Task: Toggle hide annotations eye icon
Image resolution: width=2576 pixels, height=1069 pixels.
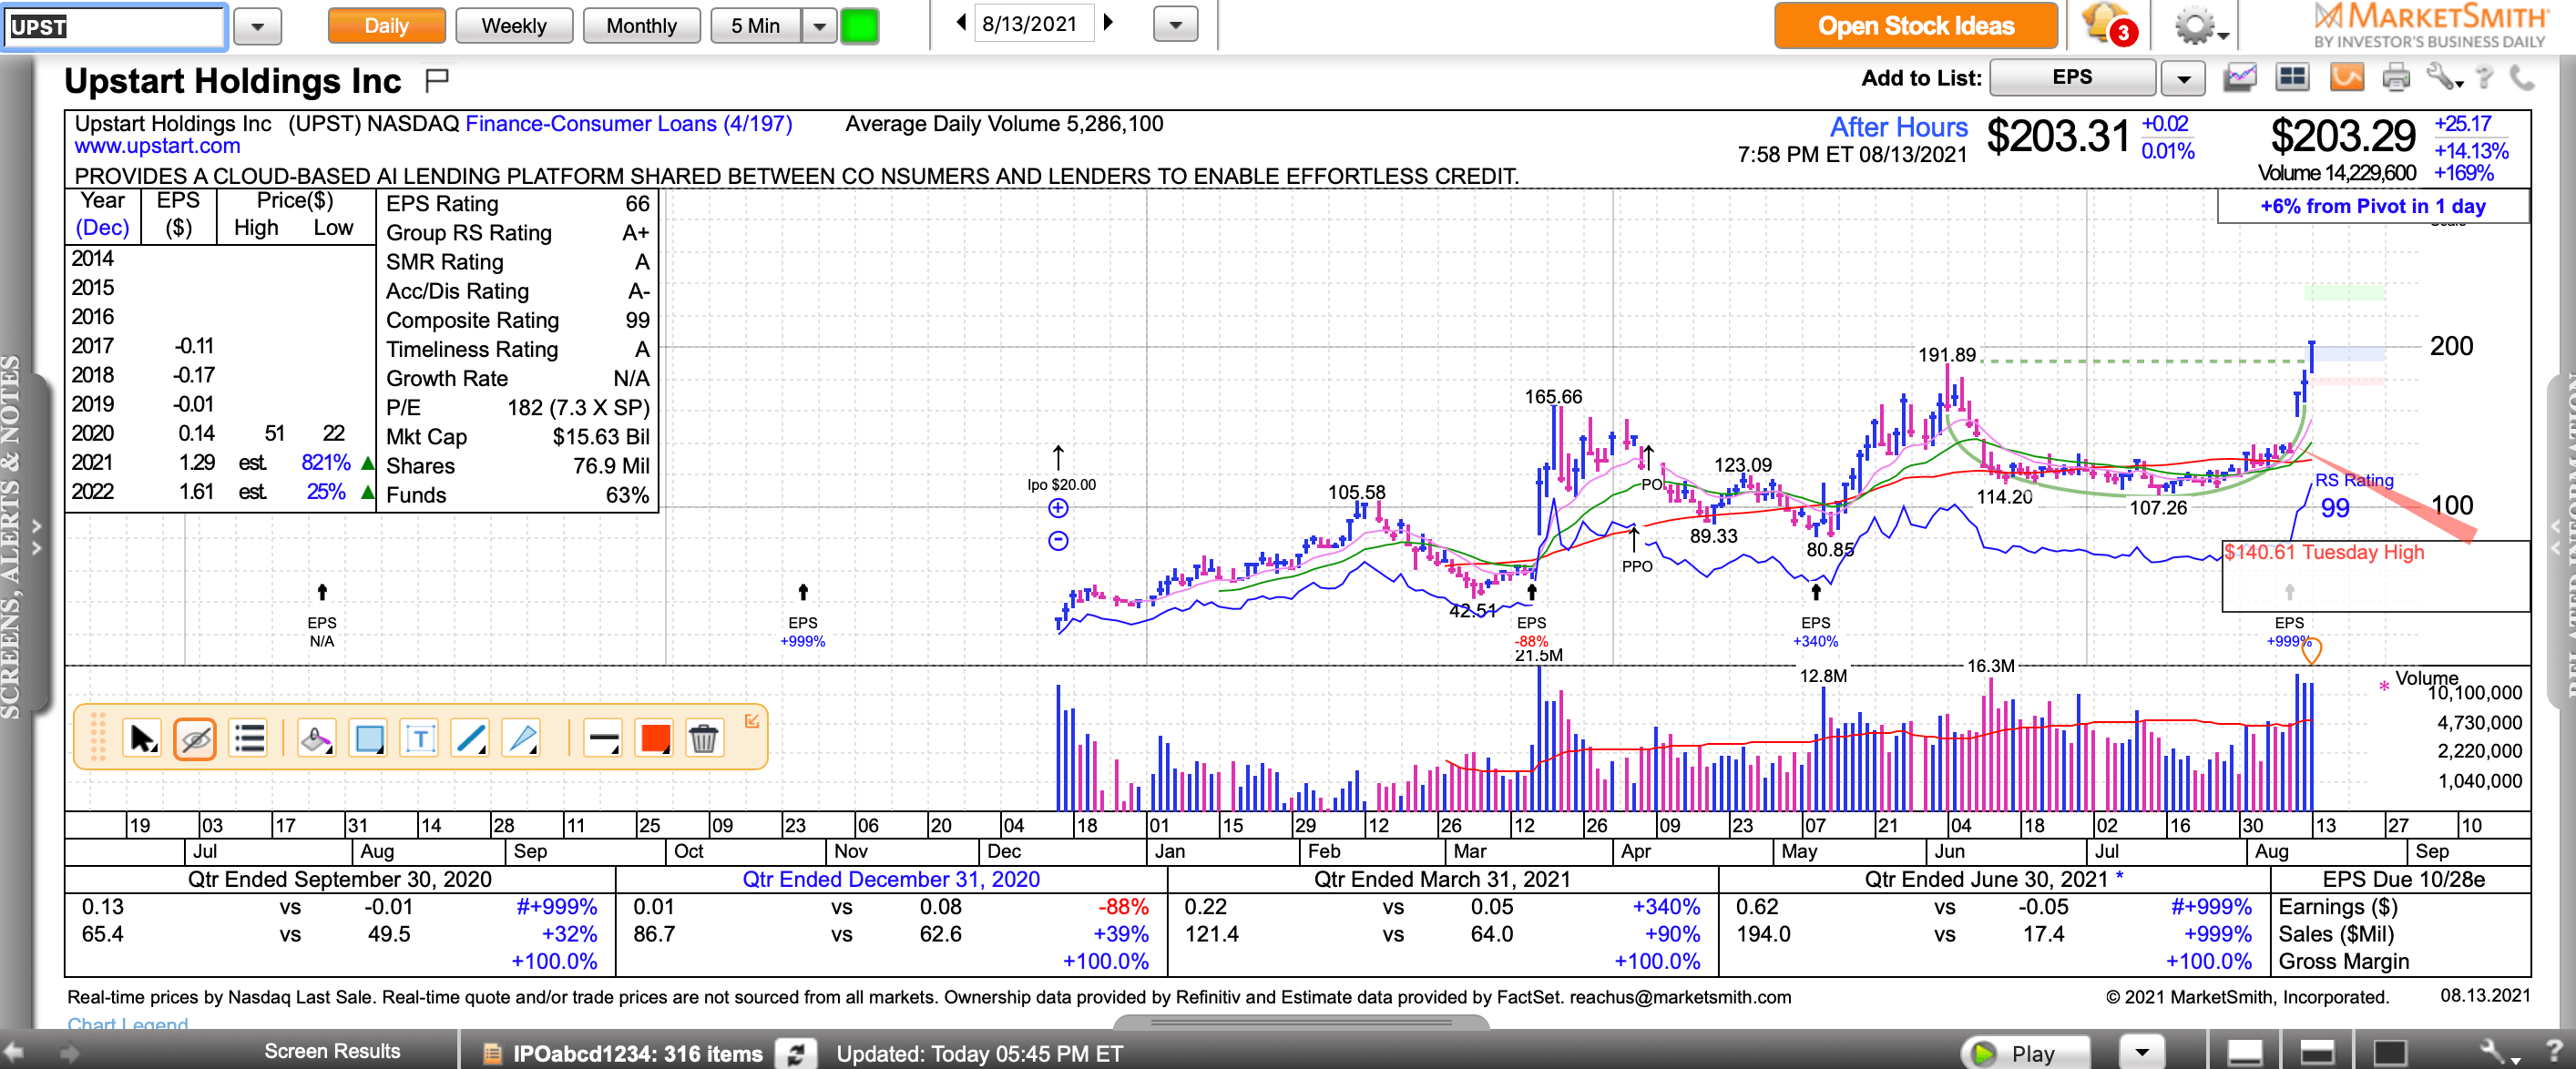Action: tap(195, 739)
